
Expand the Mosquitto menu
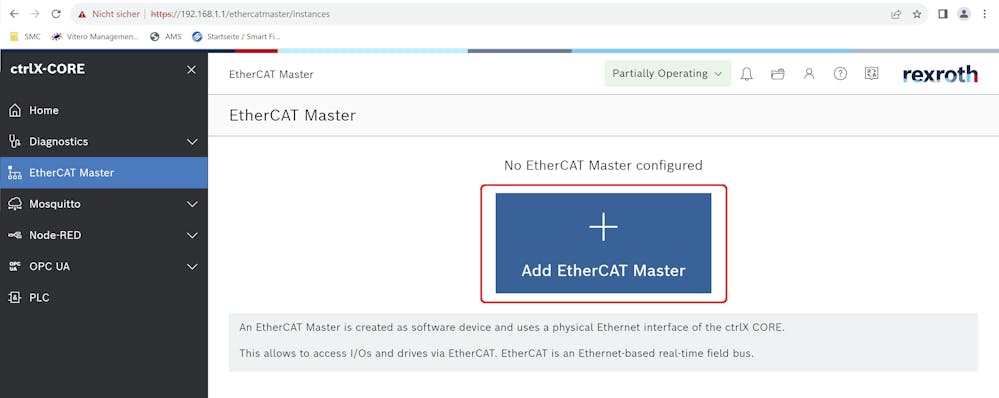pyautogui.click(x=104, y=204)
